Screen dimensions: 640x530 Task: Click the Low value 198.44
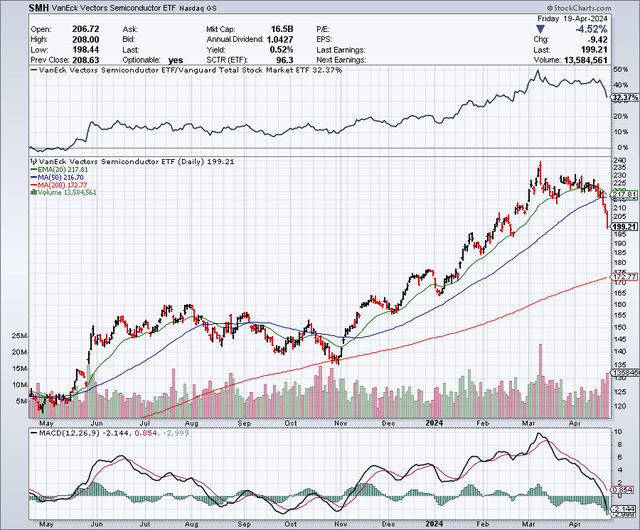tap(86, 50)
